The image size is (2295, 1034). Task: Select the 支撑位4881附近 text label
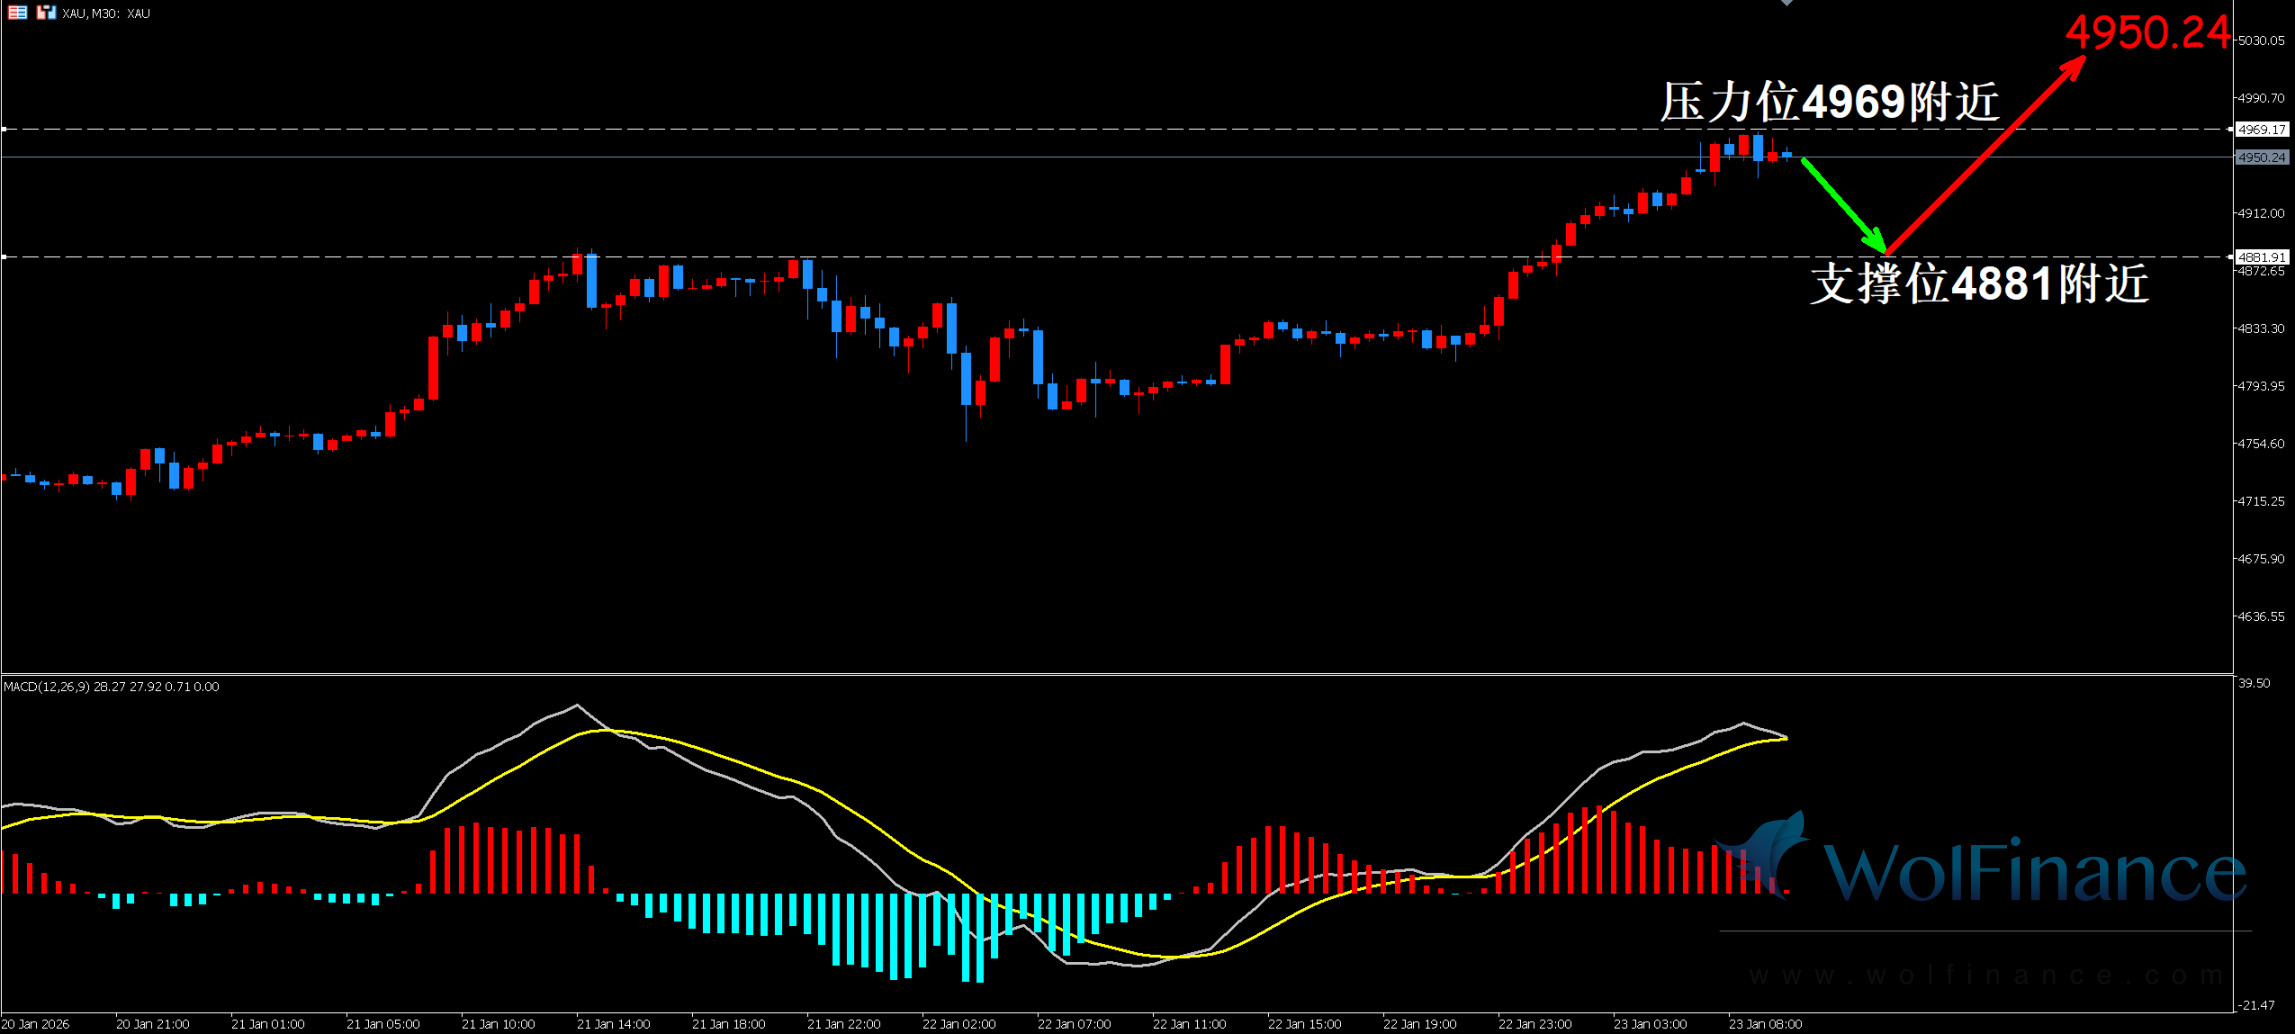click(1979, 284)
